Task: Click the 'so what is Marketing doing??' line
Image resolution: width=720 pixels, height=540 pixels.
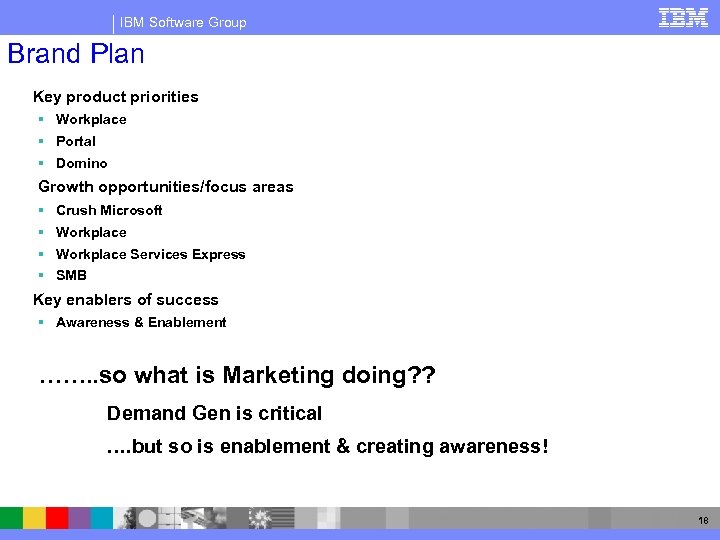Action: [x=237, y=375]
